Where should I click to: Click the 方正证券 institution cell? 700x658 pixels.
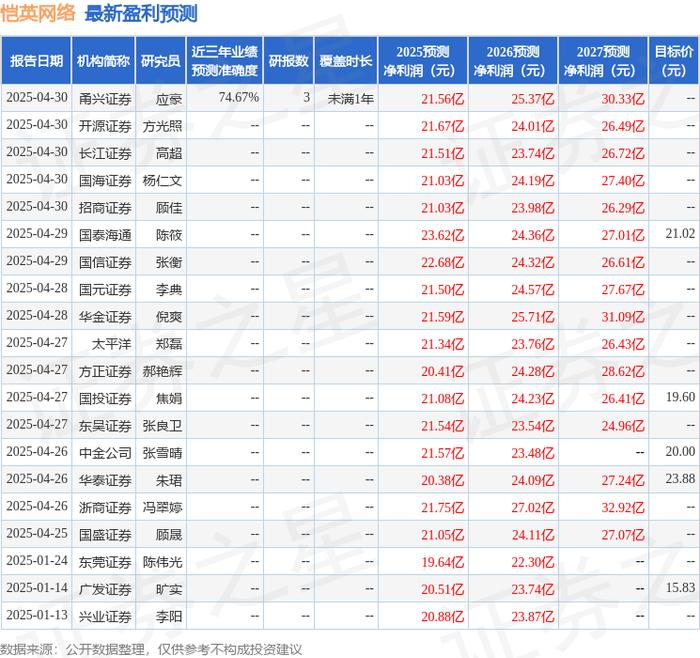point(105,371)
